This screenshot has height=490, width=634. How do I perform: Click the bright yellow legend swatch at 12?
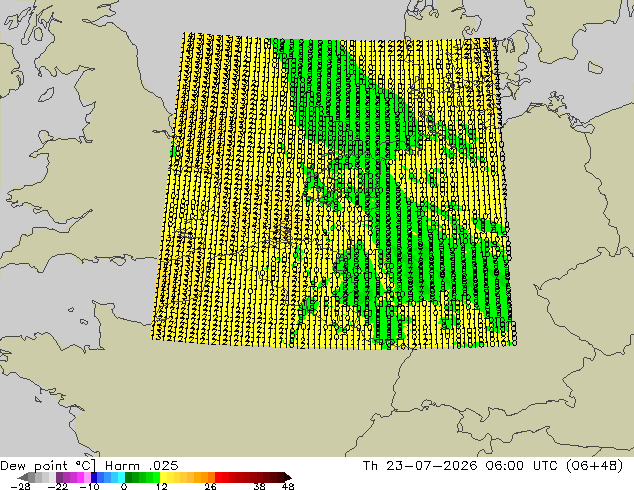click(163, 477)
